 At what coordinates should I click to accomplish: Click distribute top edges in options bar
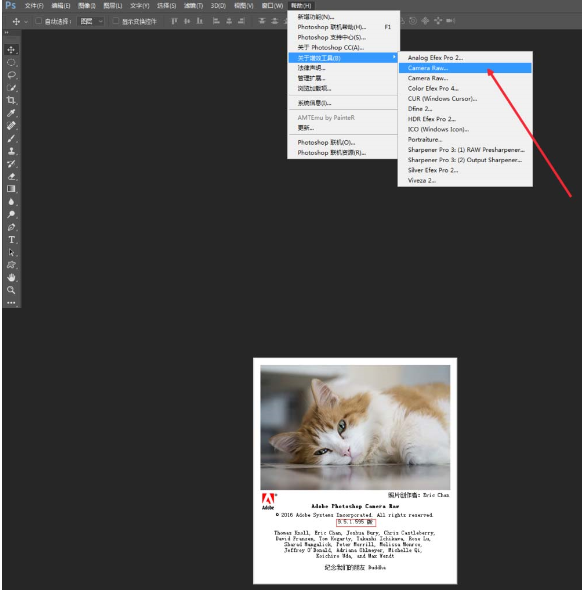262,21
